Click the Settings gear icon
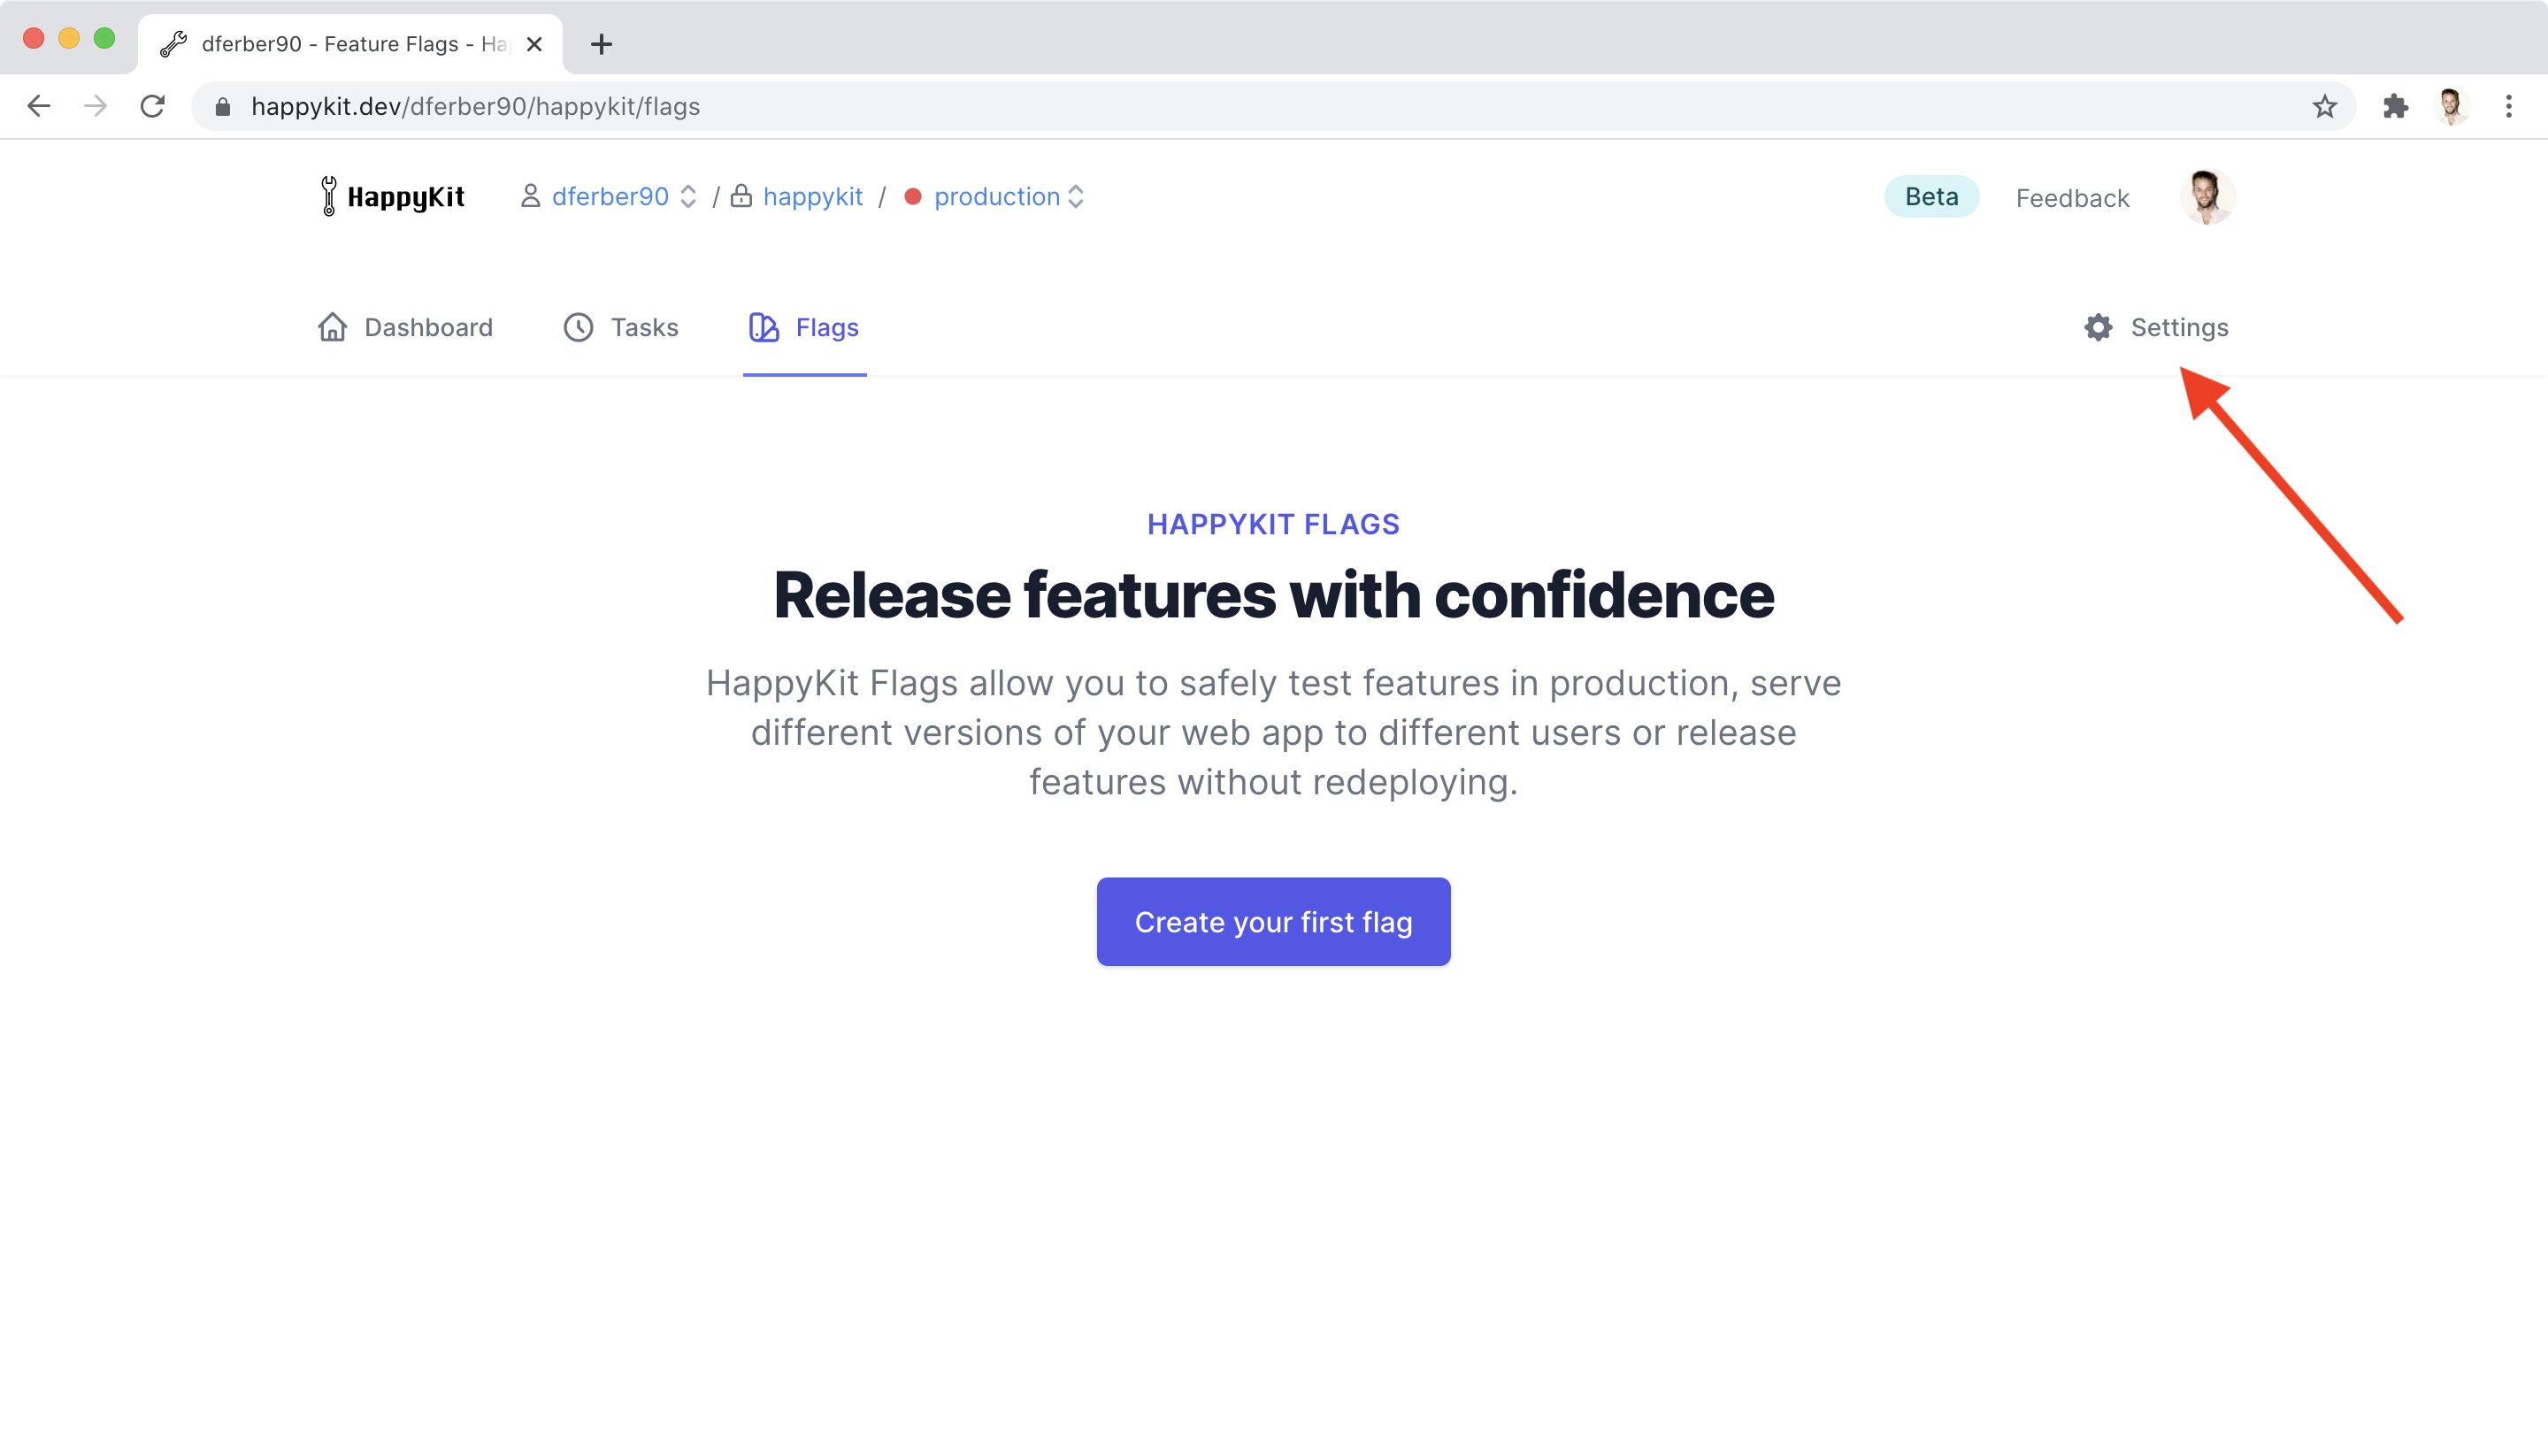 pos(2098,327)
